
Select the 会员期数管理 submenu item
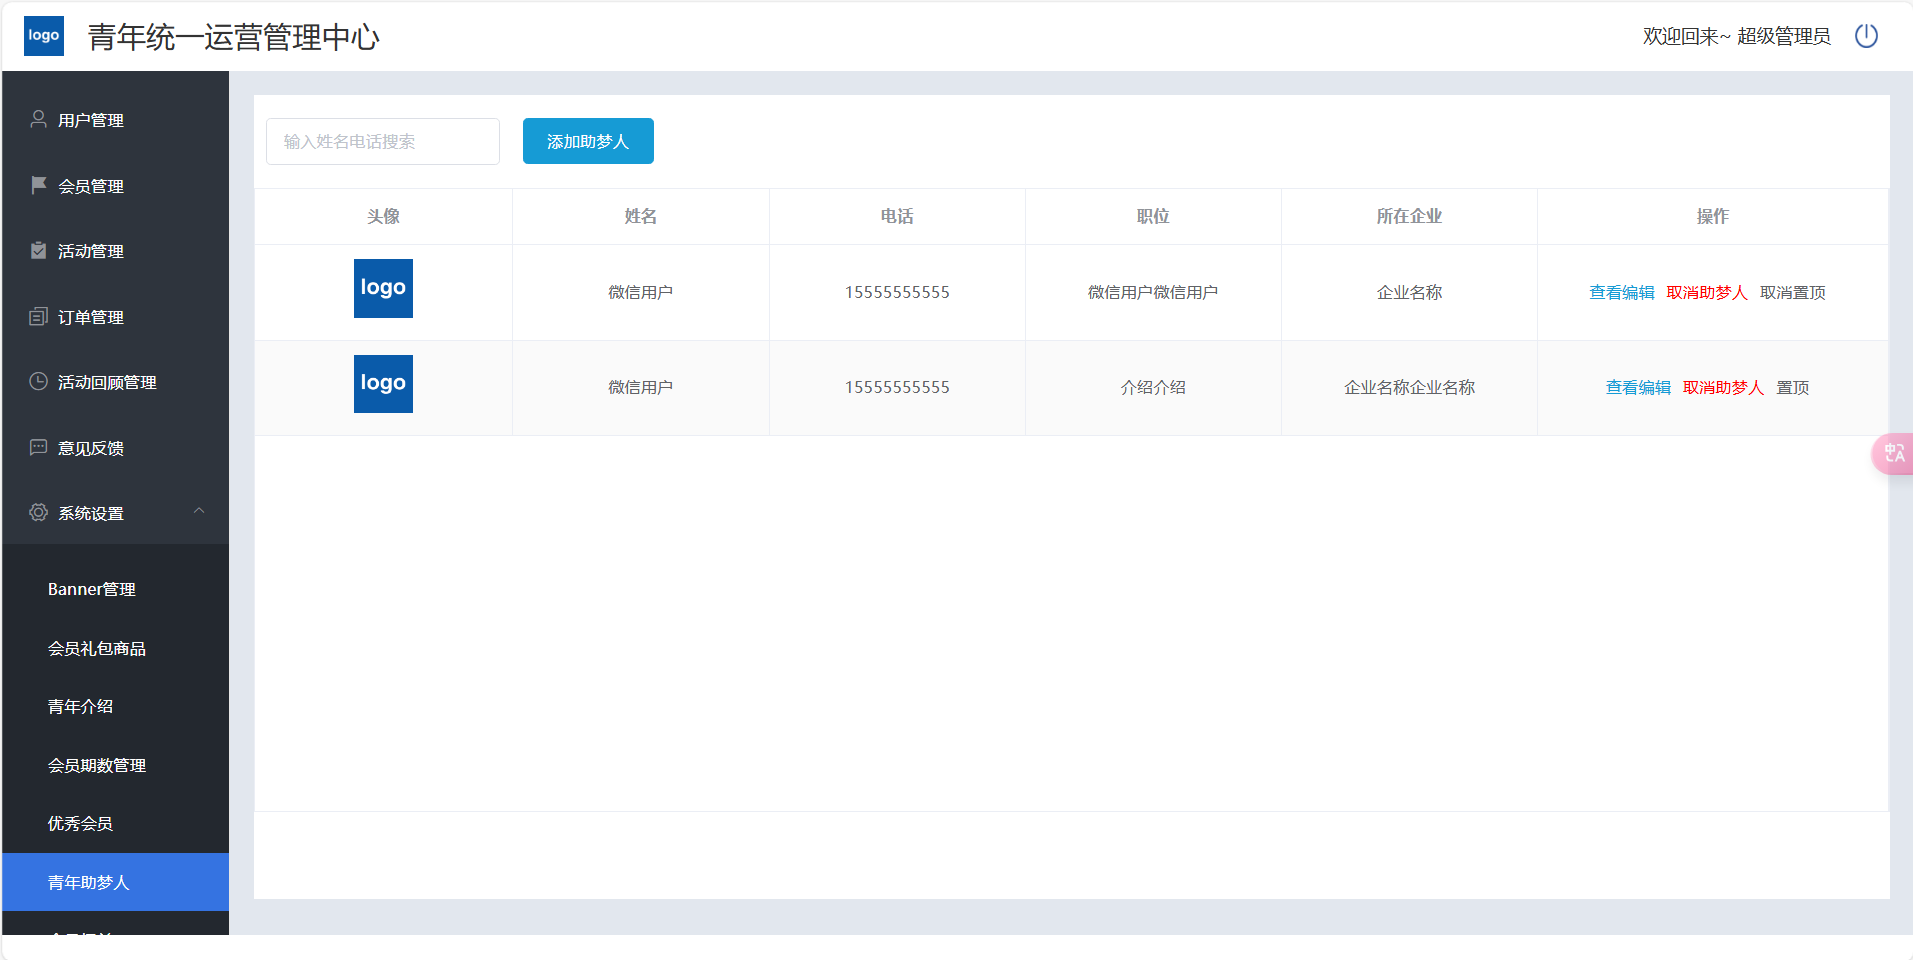[116, 765]
